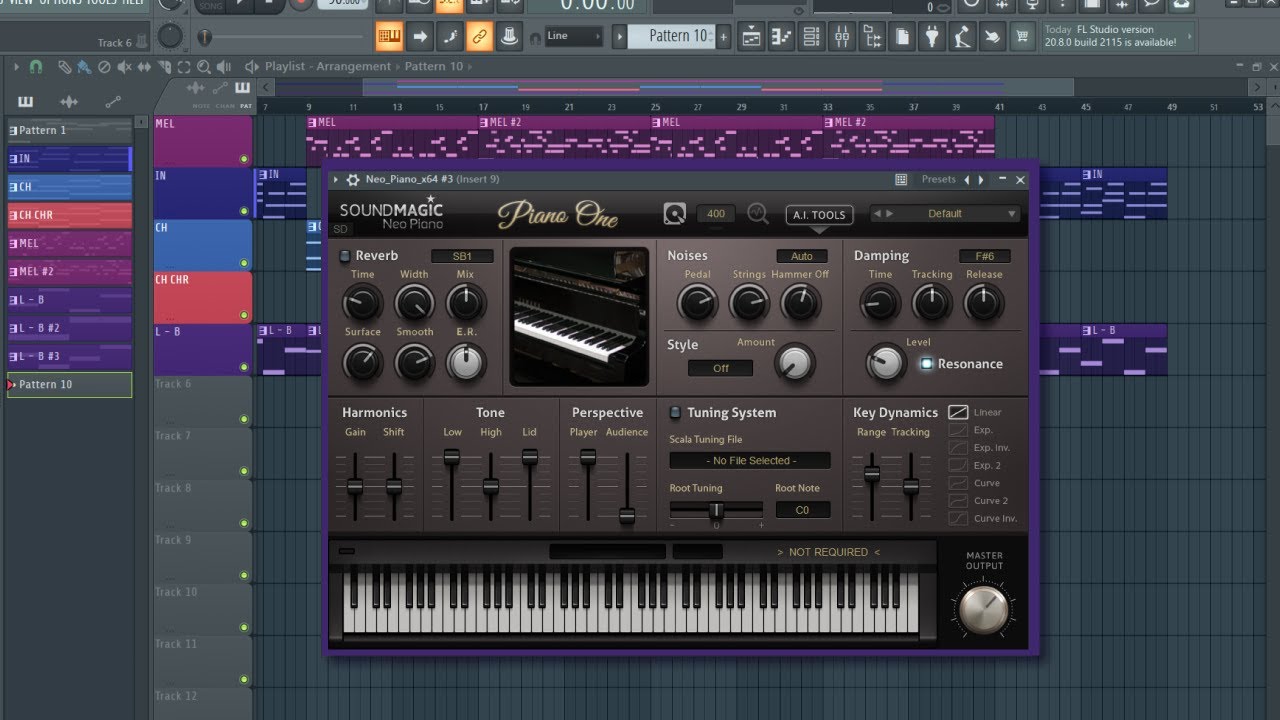Select Pattern 1 in picker list

click(69, 130)
